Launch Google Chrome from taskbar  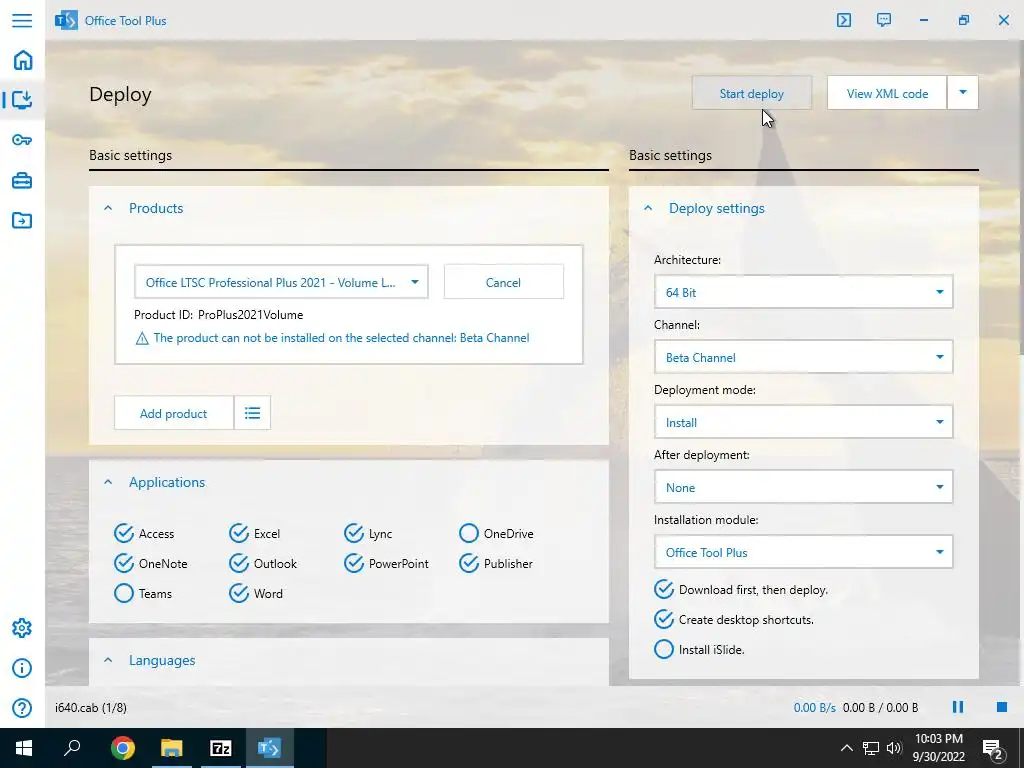pos(122,748)
